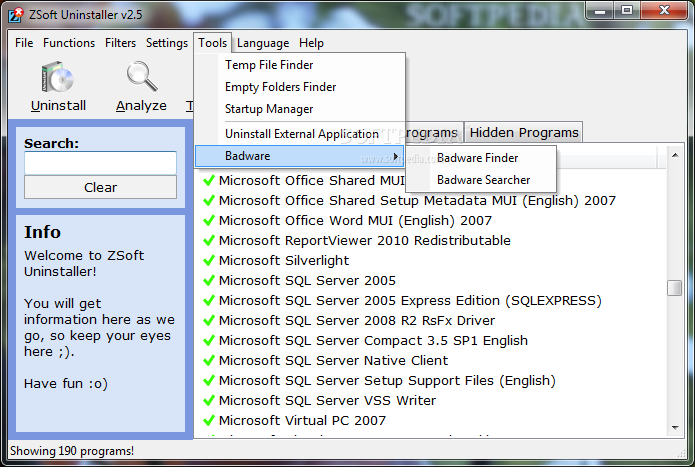Select Microsoft Silverlight entry
695x467 pixels.
pyautogui.click(x=284, y=261)
